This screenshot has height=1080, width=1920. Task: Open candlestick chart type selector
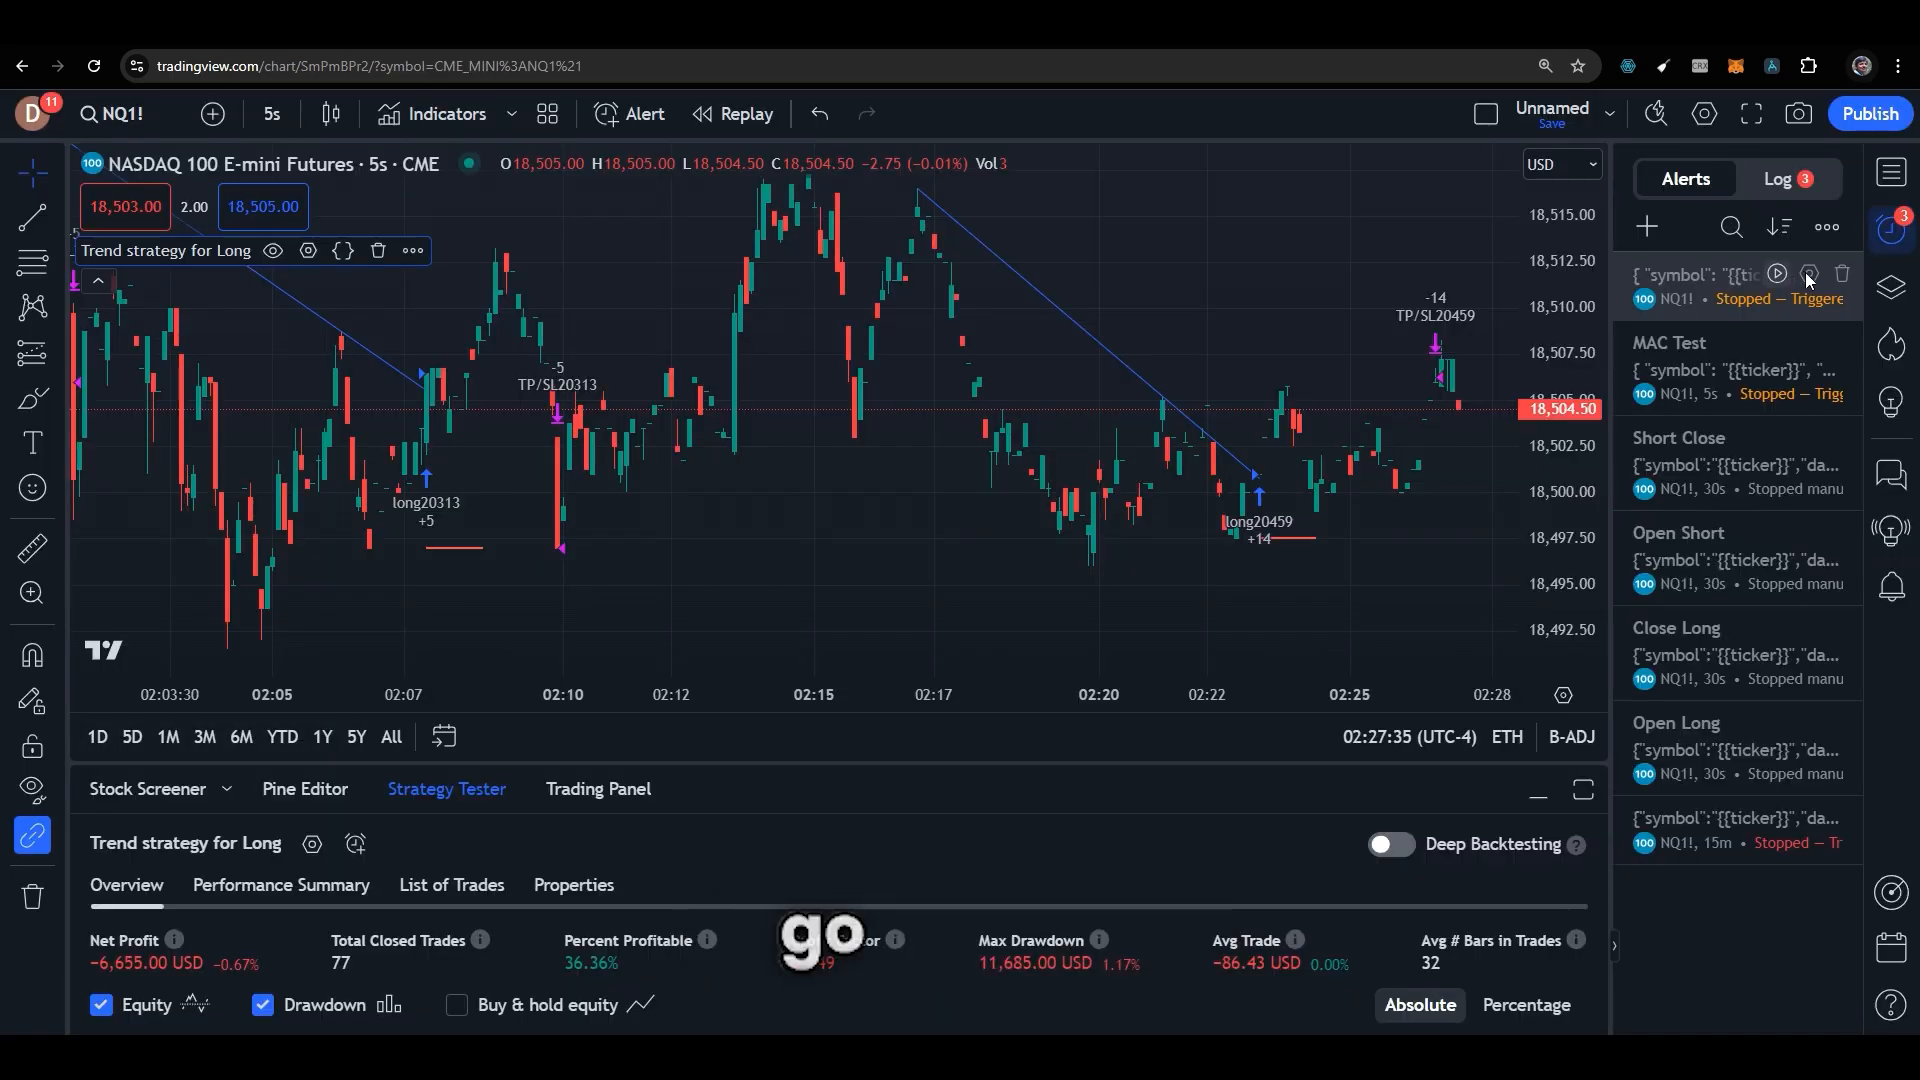(331, 114)
